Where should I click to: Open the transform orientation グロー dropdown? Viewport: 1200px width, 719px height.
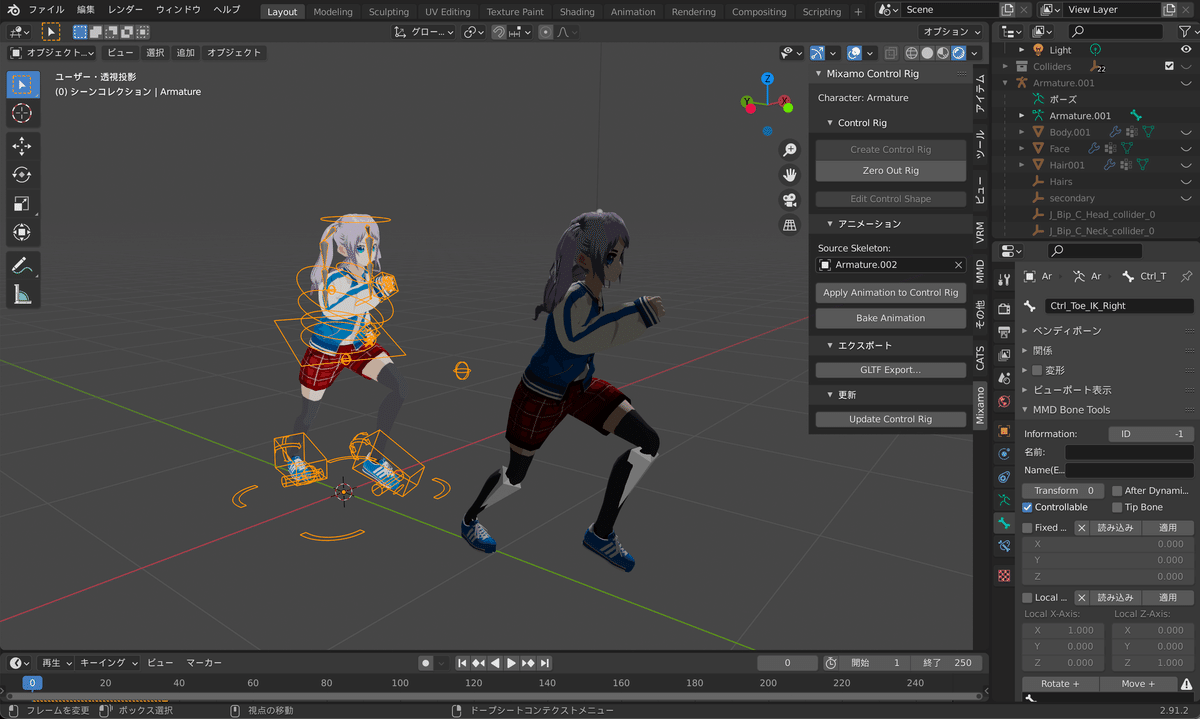click(x=426, y=32)
